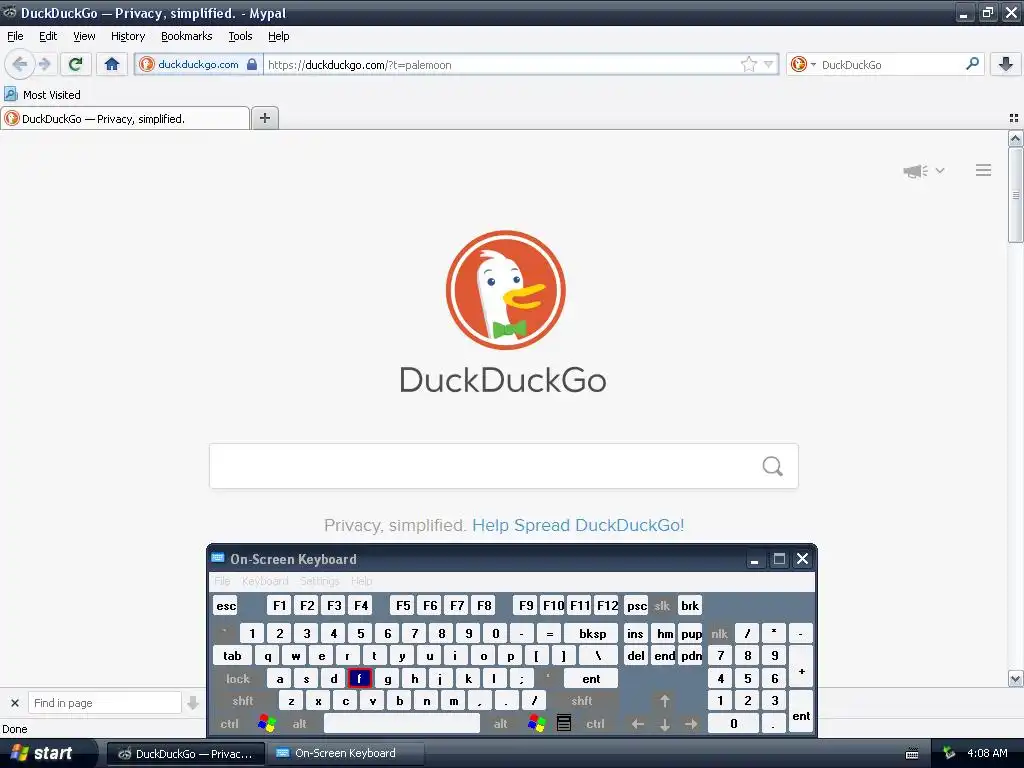The height and width of the screenshot is (768, 1024).
Task: Click the left arrow key on keyboard
Action: point(638,724)
